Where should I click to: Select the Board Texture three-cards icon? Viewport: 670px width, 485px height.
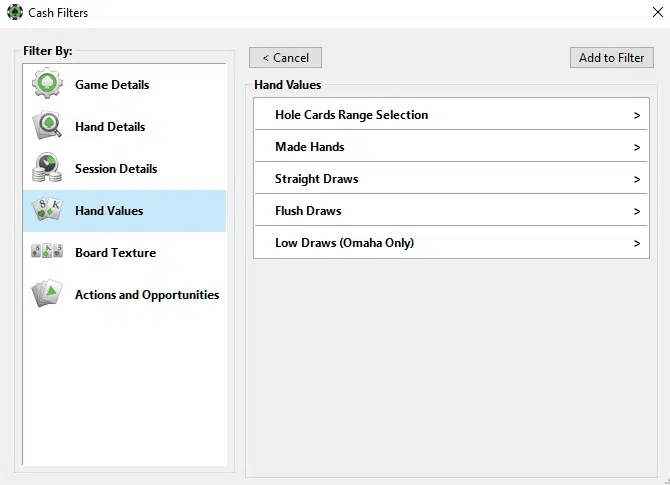[47, 251]
